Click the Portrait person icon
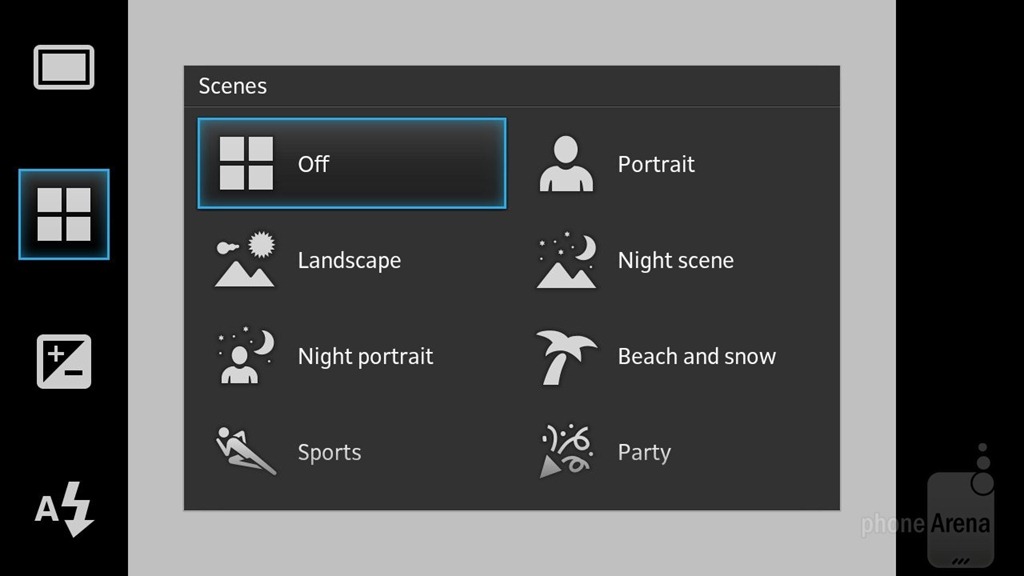 pos(566,164)
